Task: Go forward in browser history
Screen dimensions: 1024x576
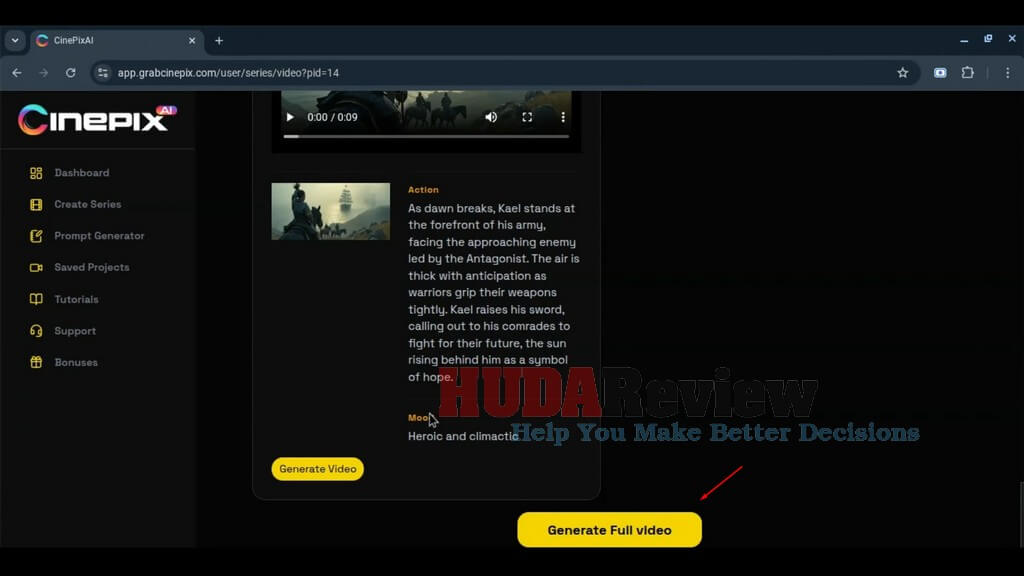Action: tap(44, 73)
